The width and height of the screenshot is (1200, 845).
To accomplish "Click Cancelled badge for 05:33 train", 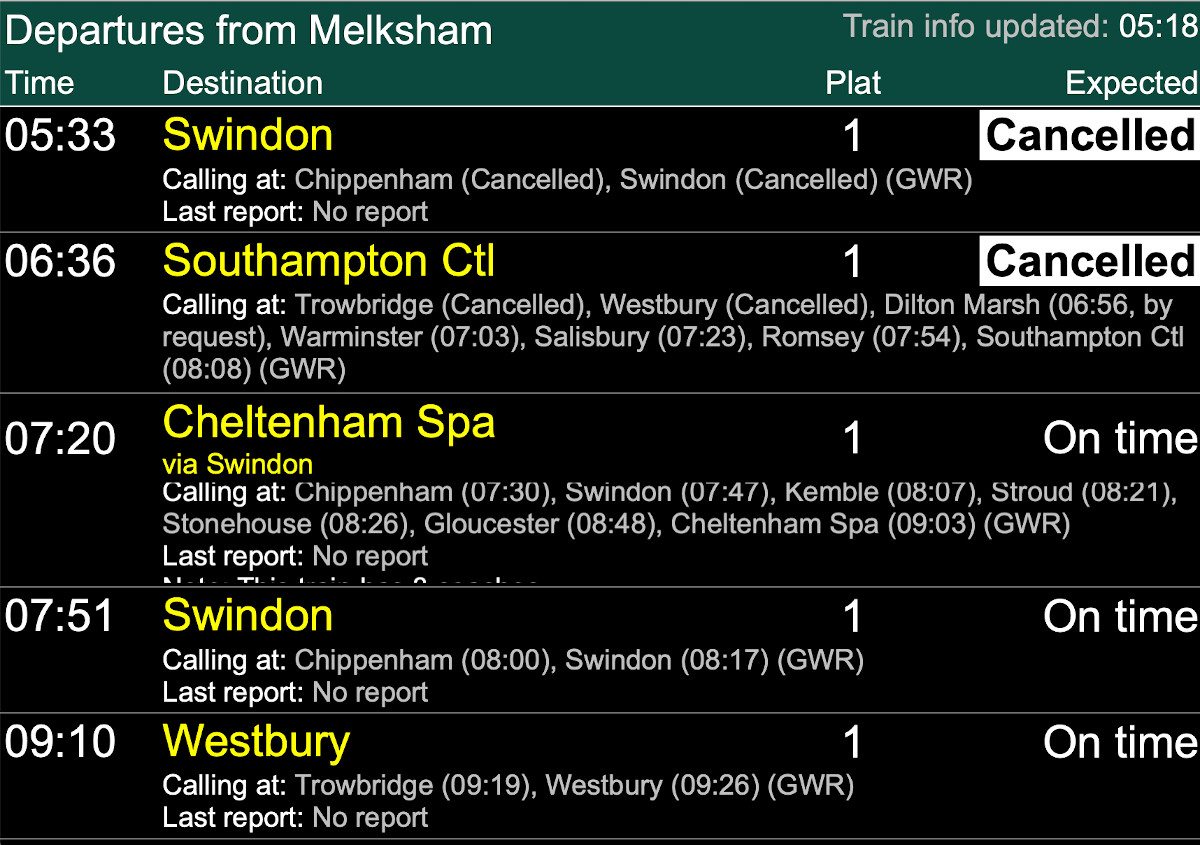I will click(x=1089, y=135).
